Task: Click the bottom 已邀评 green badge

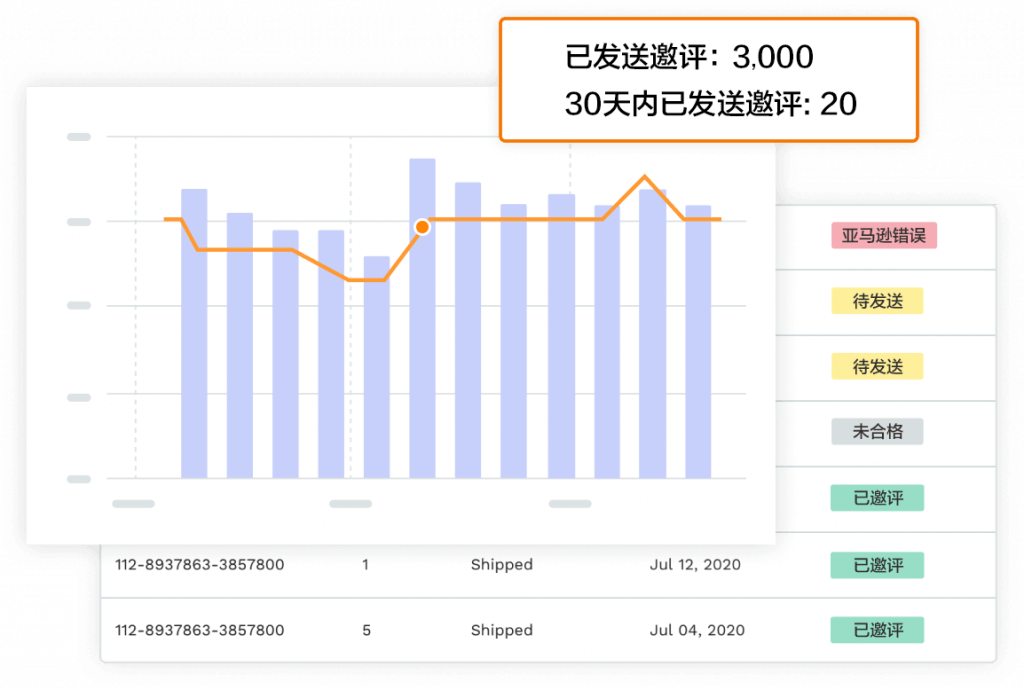Action: coord(877,630)
